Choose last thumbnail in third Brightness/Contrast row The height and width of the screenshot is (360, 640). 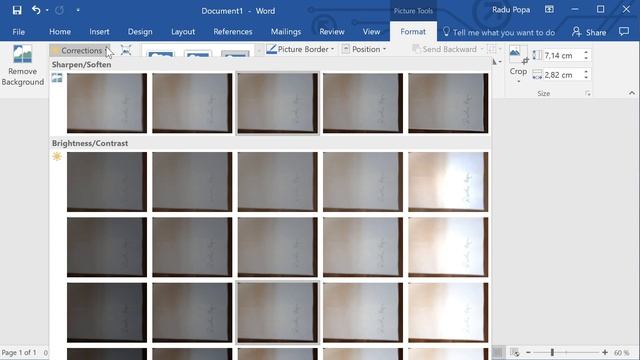448,312
